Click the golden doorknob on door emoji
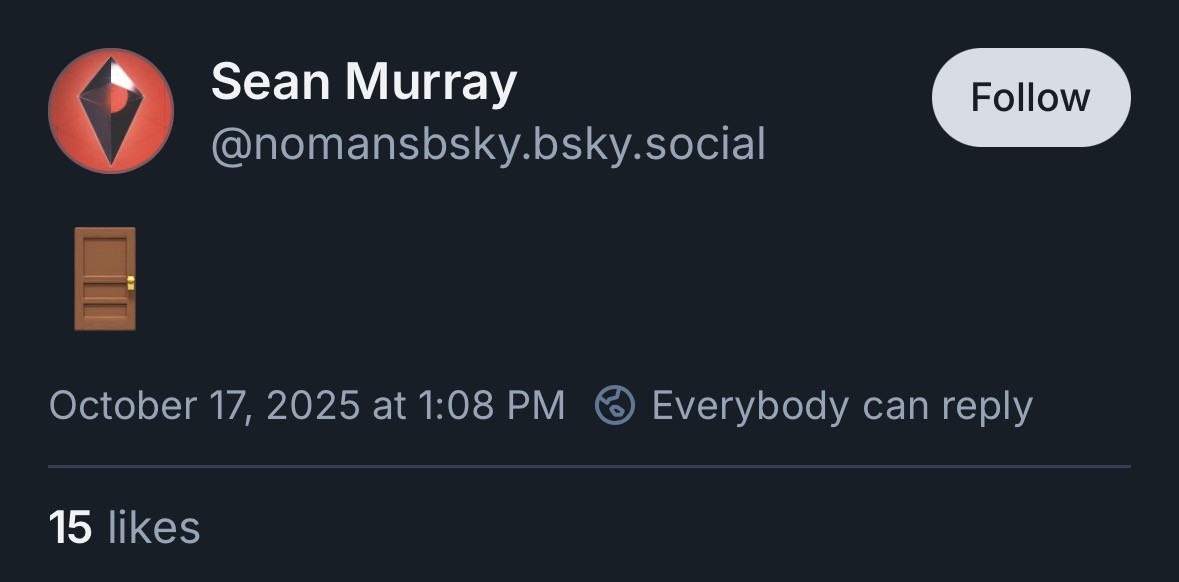The width and height of the screenshot is (1179, 582). pos(130,283)
